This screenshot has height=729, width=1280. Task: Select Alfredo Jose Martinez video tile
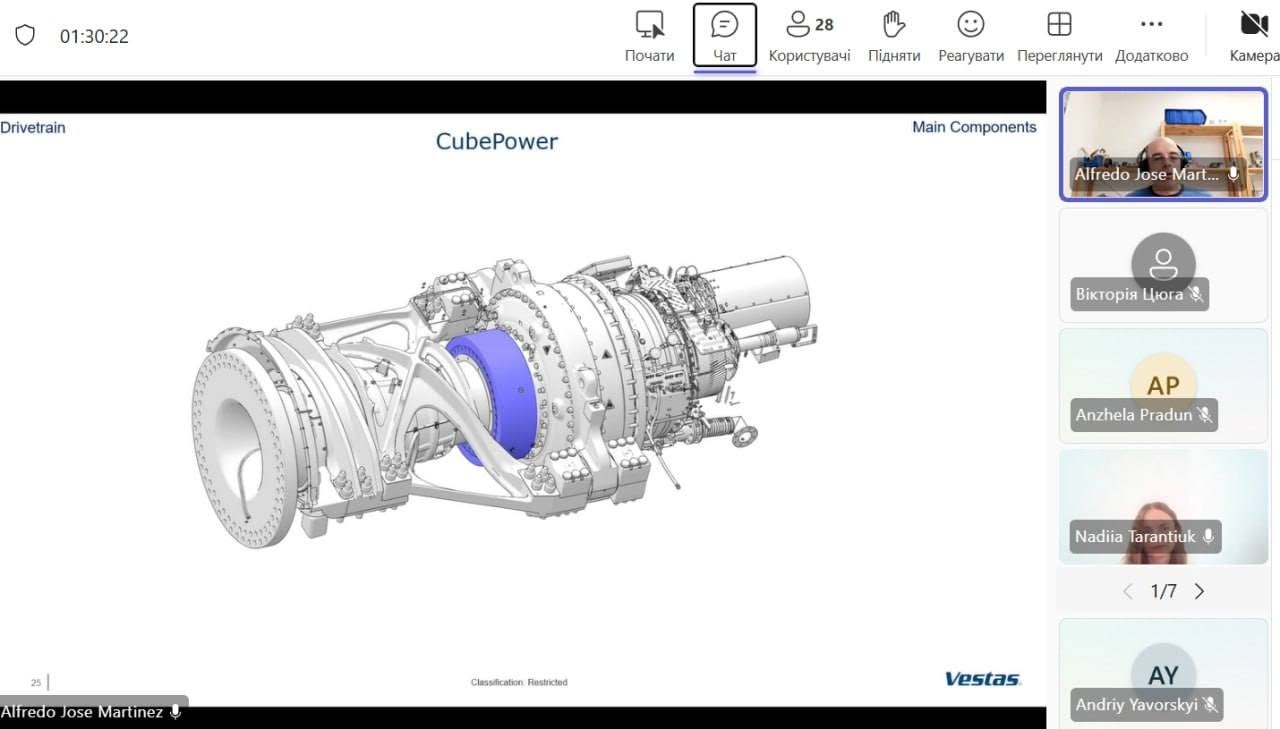pyautogui.click(x=1163, y=144)
